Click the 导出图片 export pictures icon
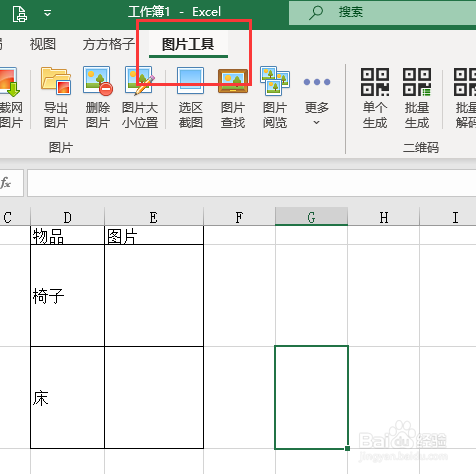 coord(56,98)
